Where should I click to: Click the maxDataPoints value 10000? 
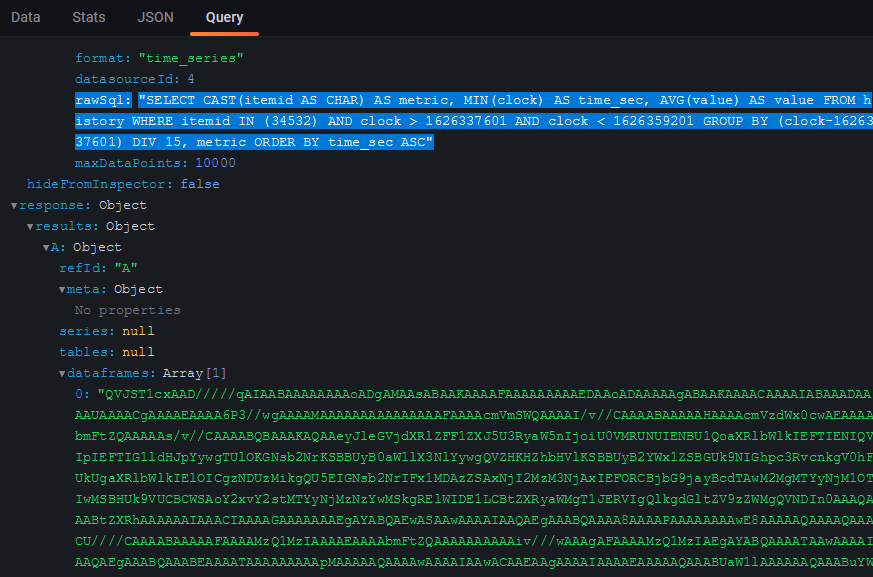[x=216, y=162]
